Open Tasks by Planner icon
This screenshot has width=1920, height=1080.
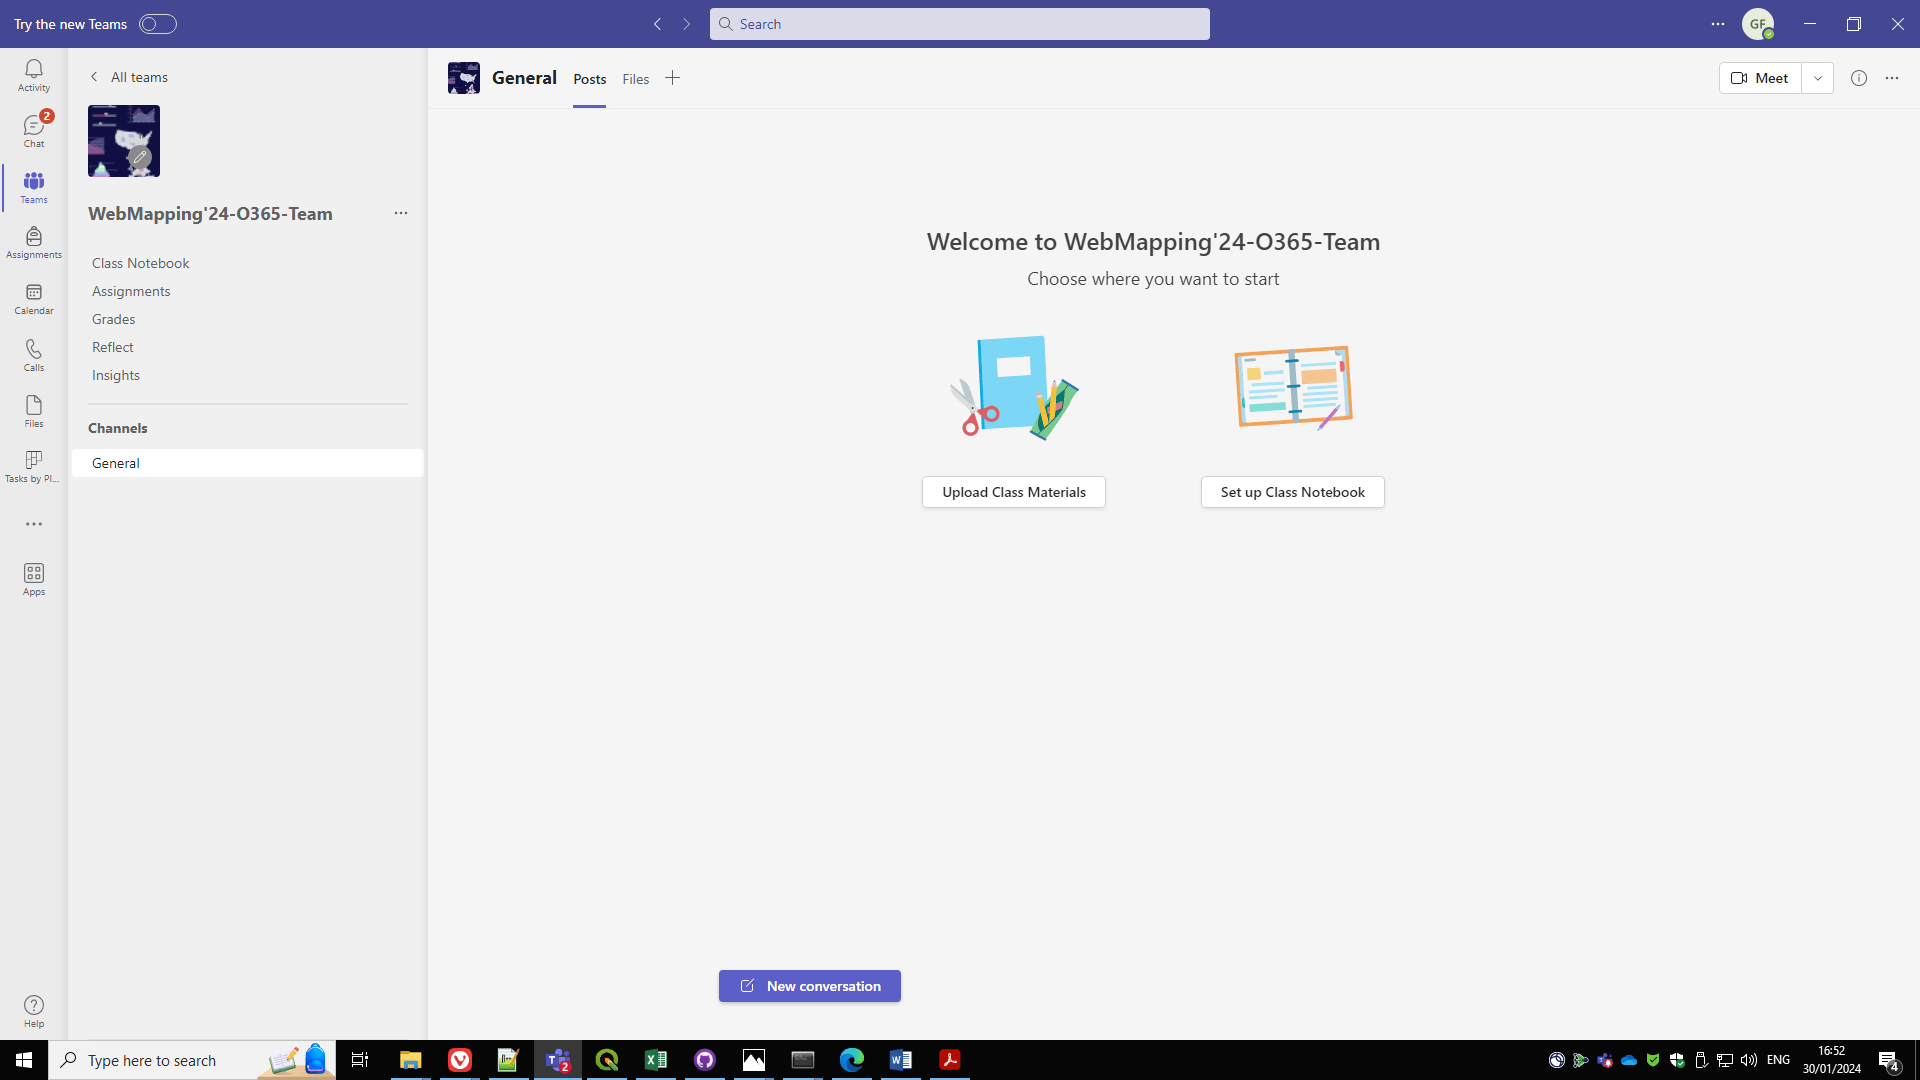click(34, 466)
